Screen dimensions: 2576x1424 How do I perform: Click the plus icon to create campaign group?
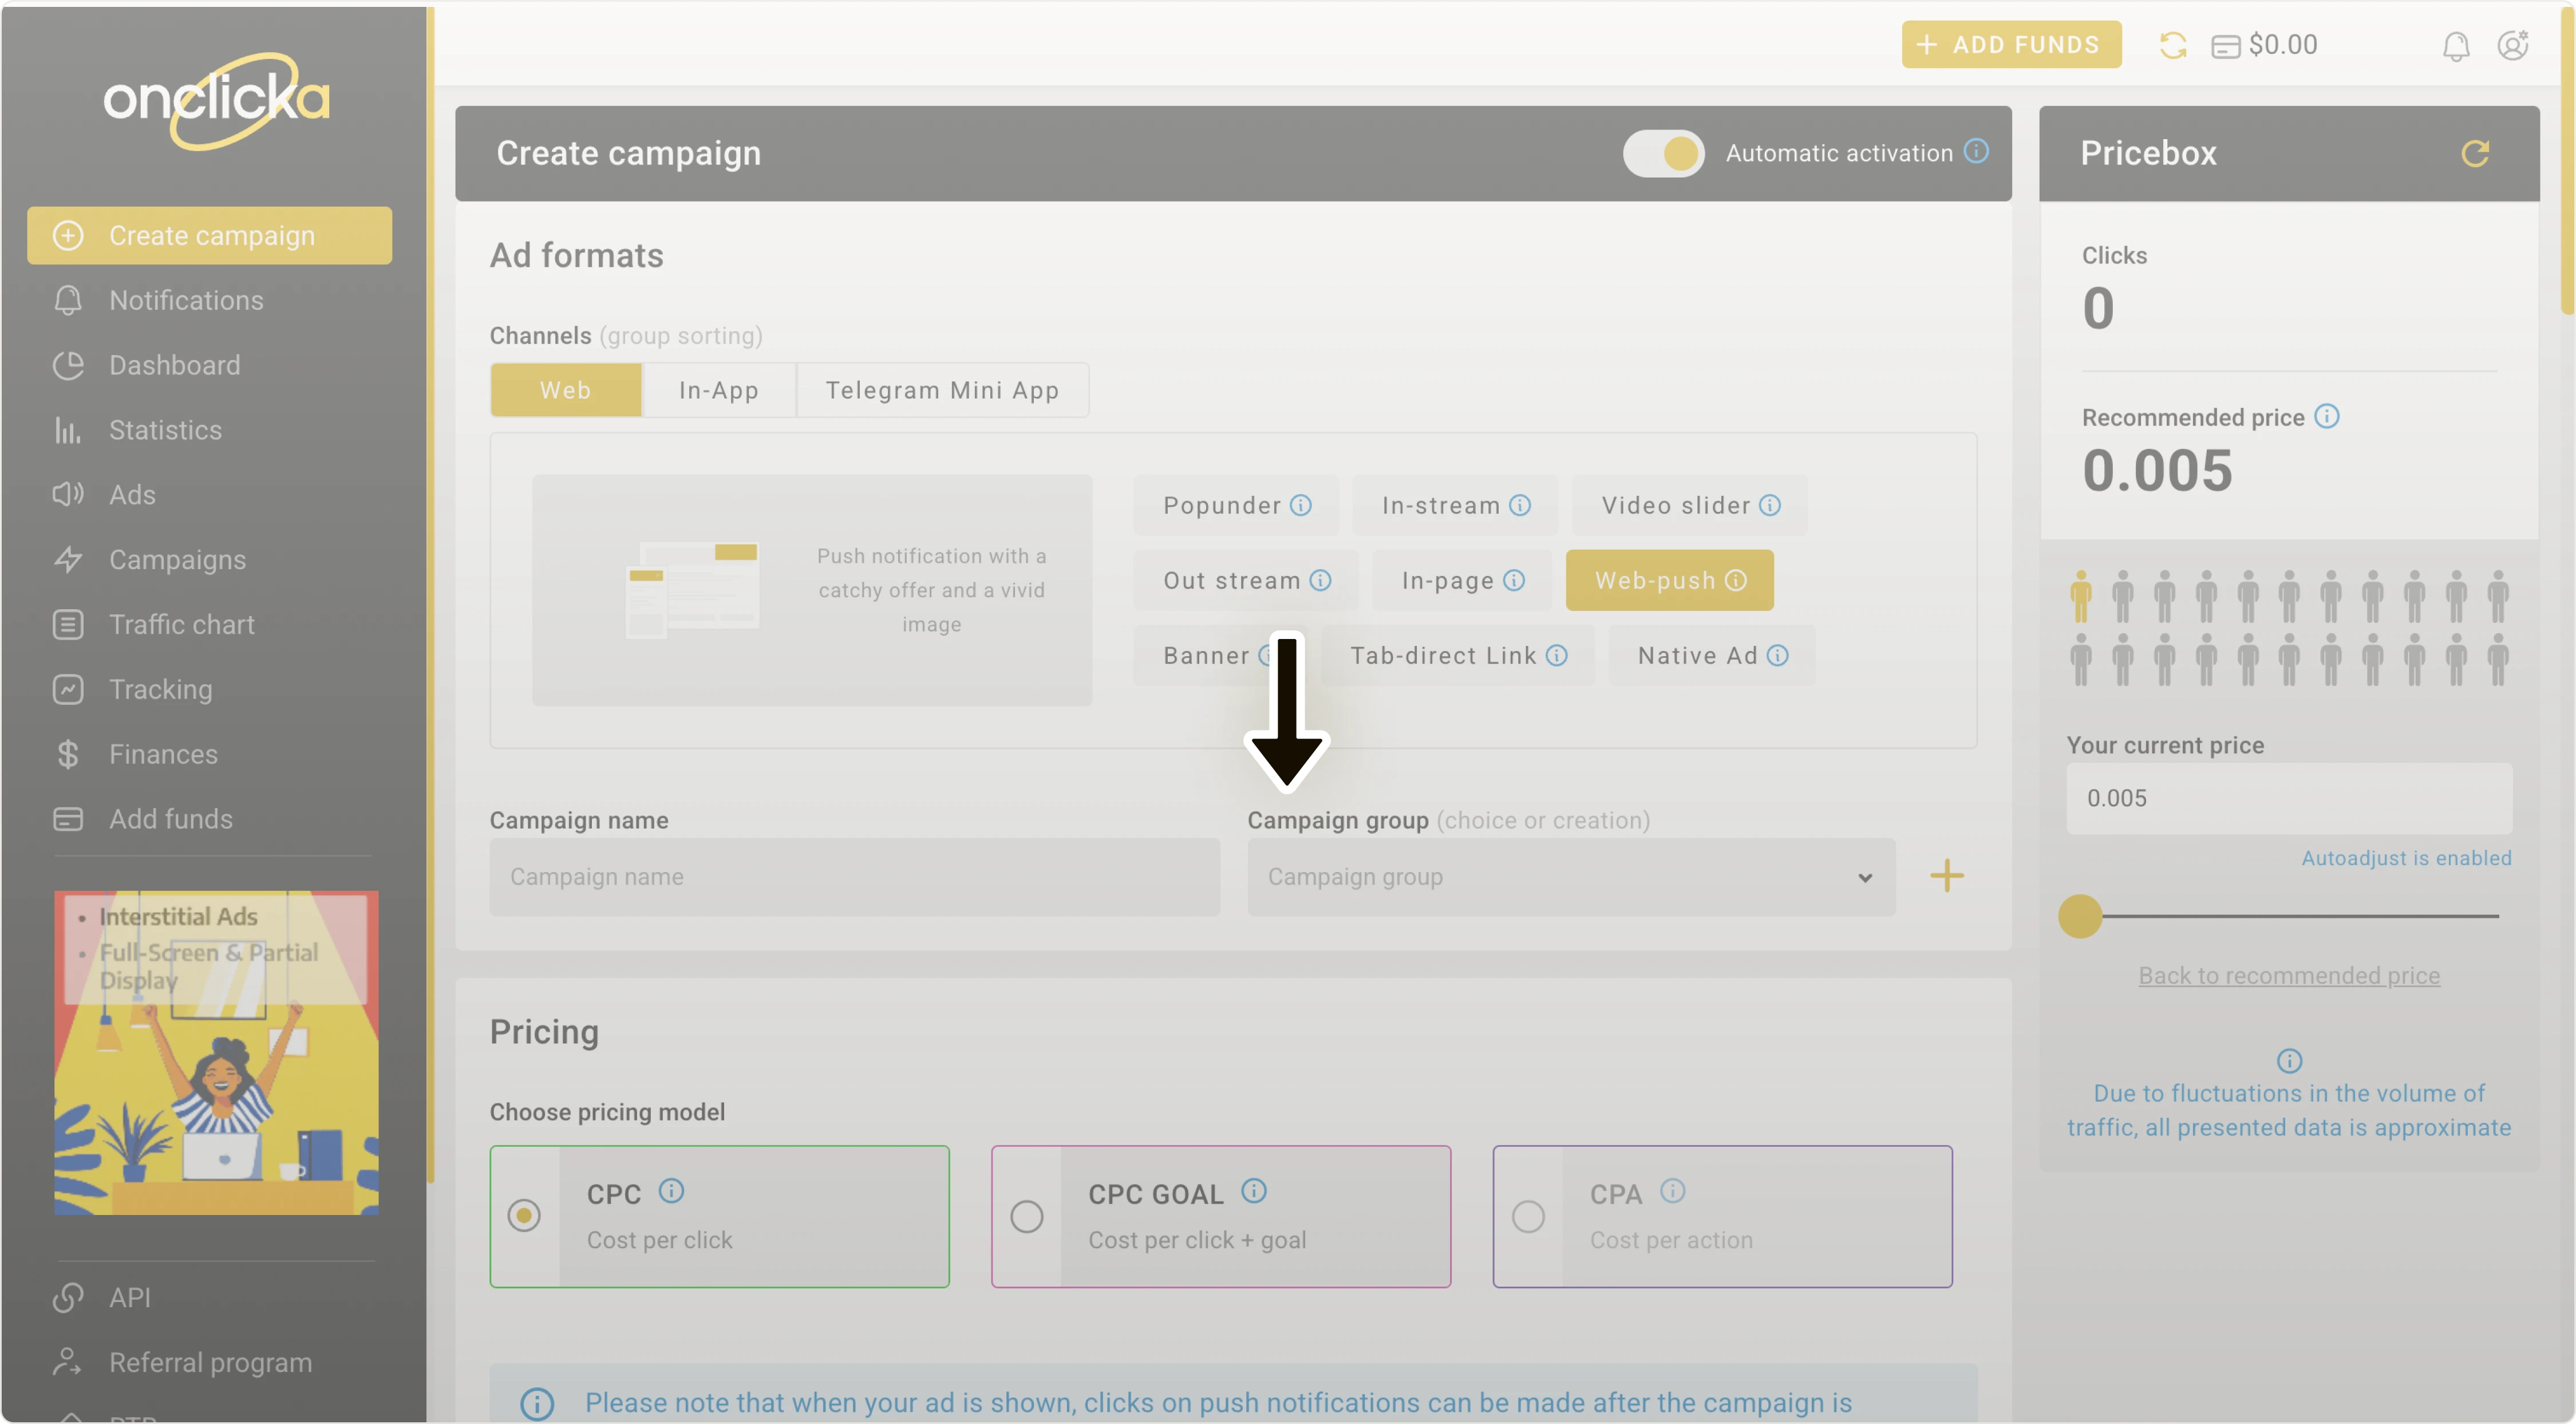tap(1946, 876)
